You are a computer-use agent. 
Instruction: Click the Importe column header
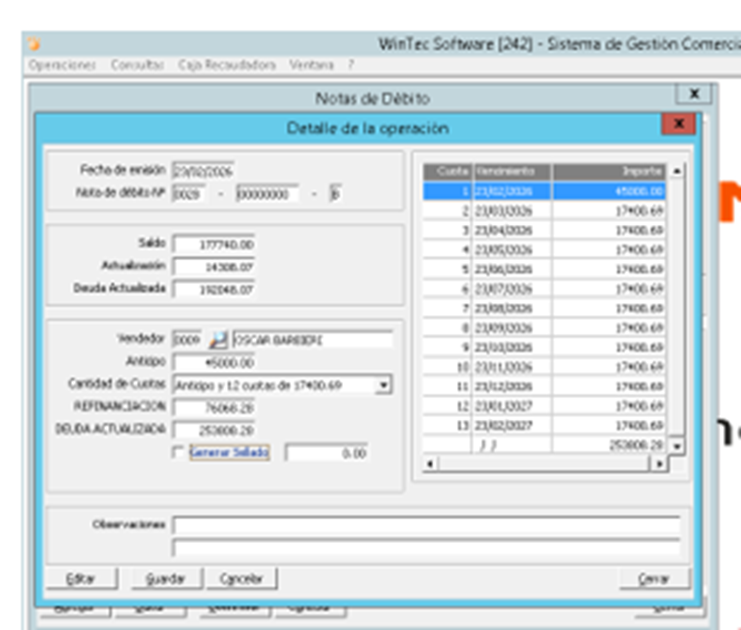tap(609, 171)
